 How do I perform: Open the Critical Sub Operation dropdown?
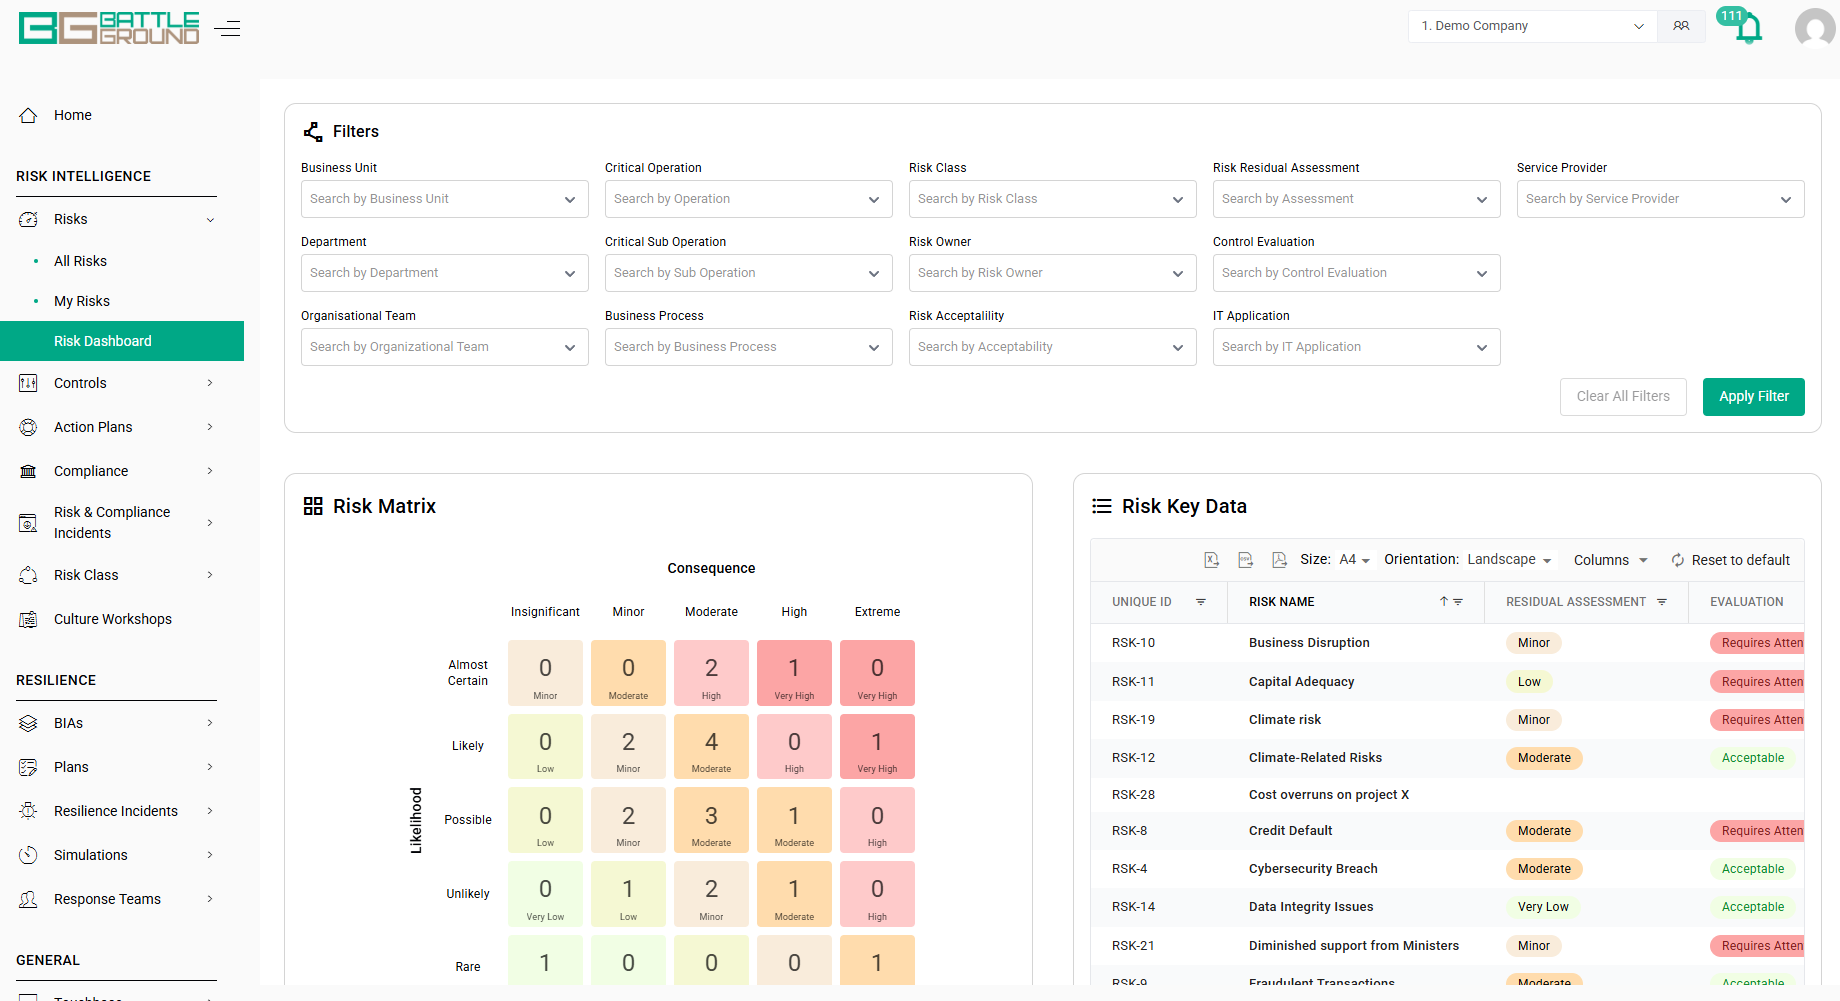point(749,273)
